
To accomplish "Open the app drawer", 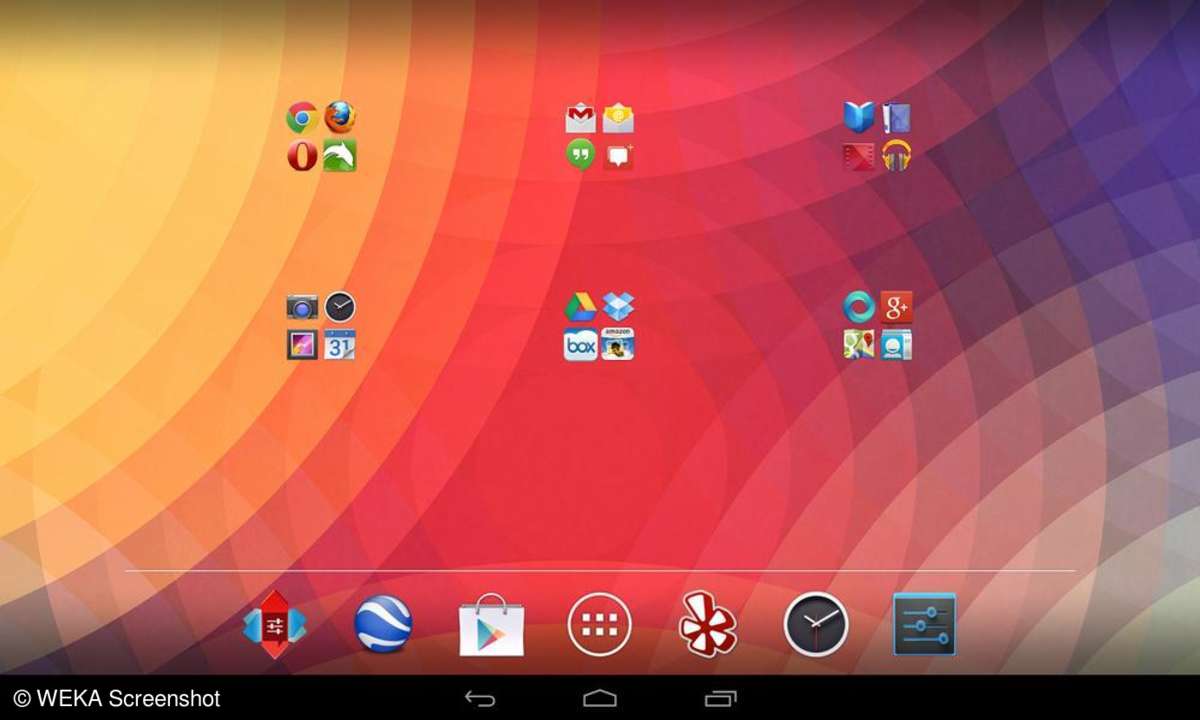I will coord(600,625).
